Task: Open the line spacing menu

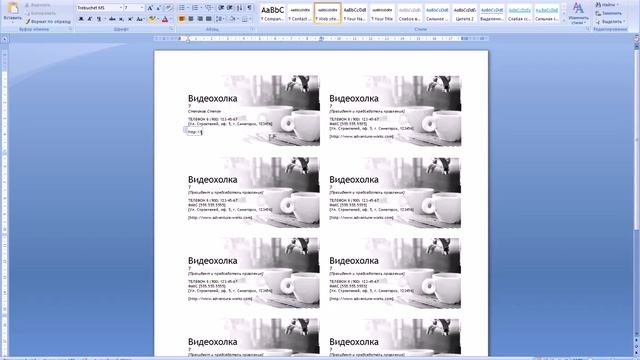Action: tap(220, 19)
